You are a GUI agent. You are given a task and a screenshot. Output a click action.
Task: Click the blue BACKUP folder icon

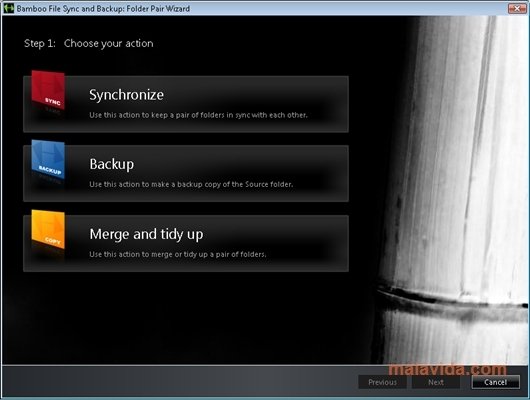(48, 159)
